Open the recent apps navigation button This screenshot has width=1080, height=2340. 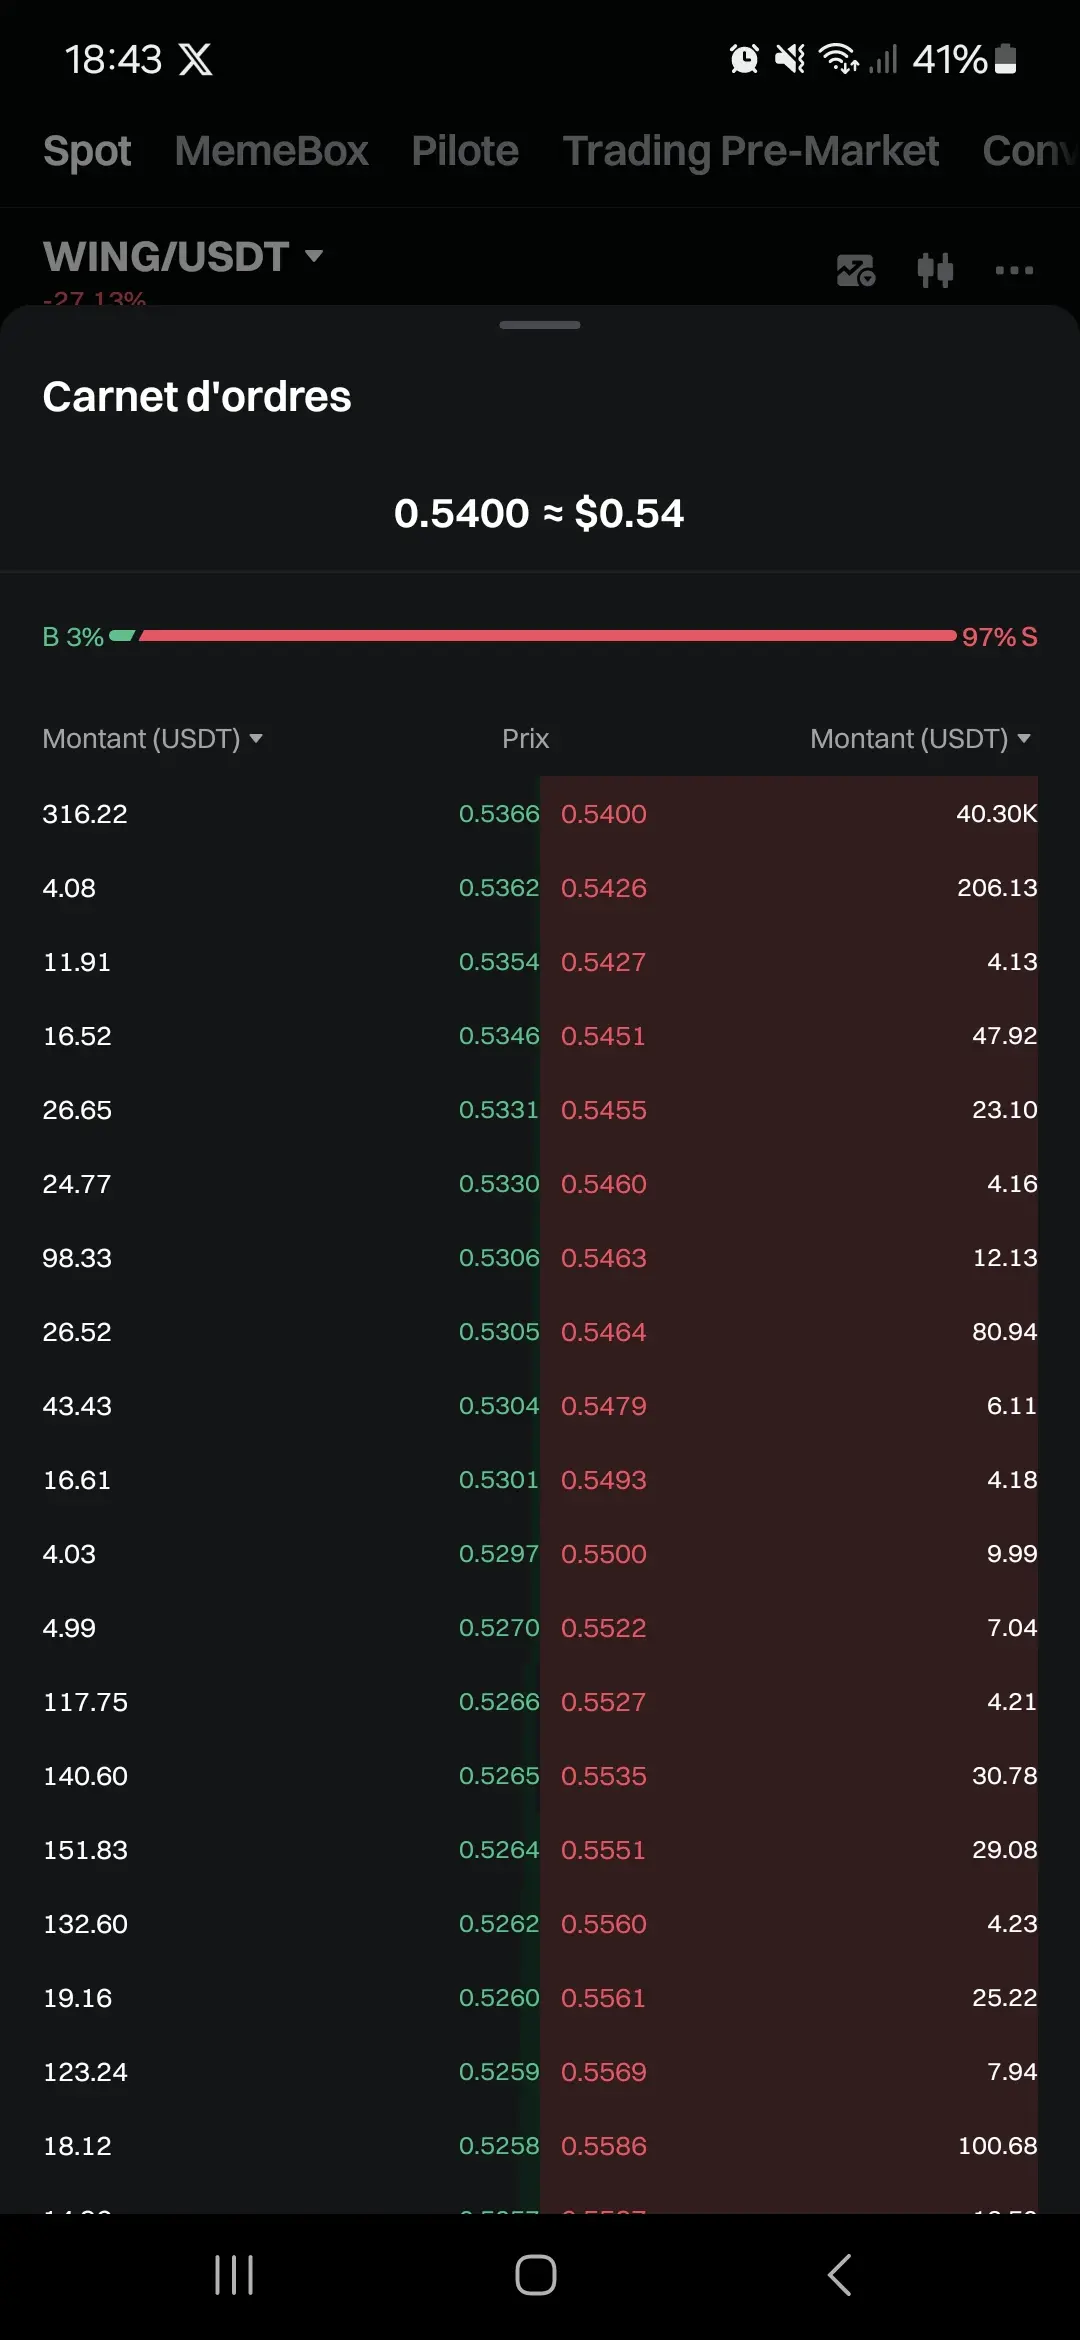(234, 2275)
